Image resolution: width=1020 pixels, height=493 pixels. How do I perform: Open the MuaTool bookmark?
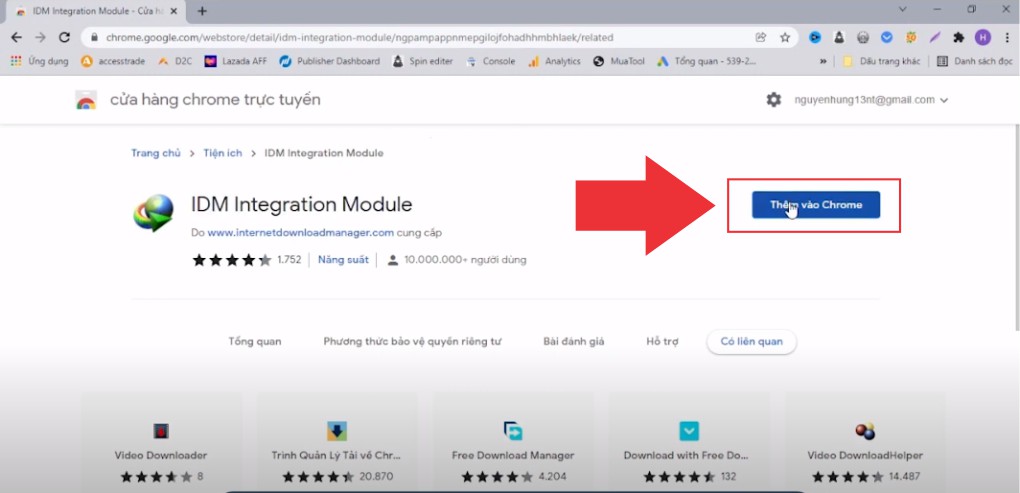(619, 61)
